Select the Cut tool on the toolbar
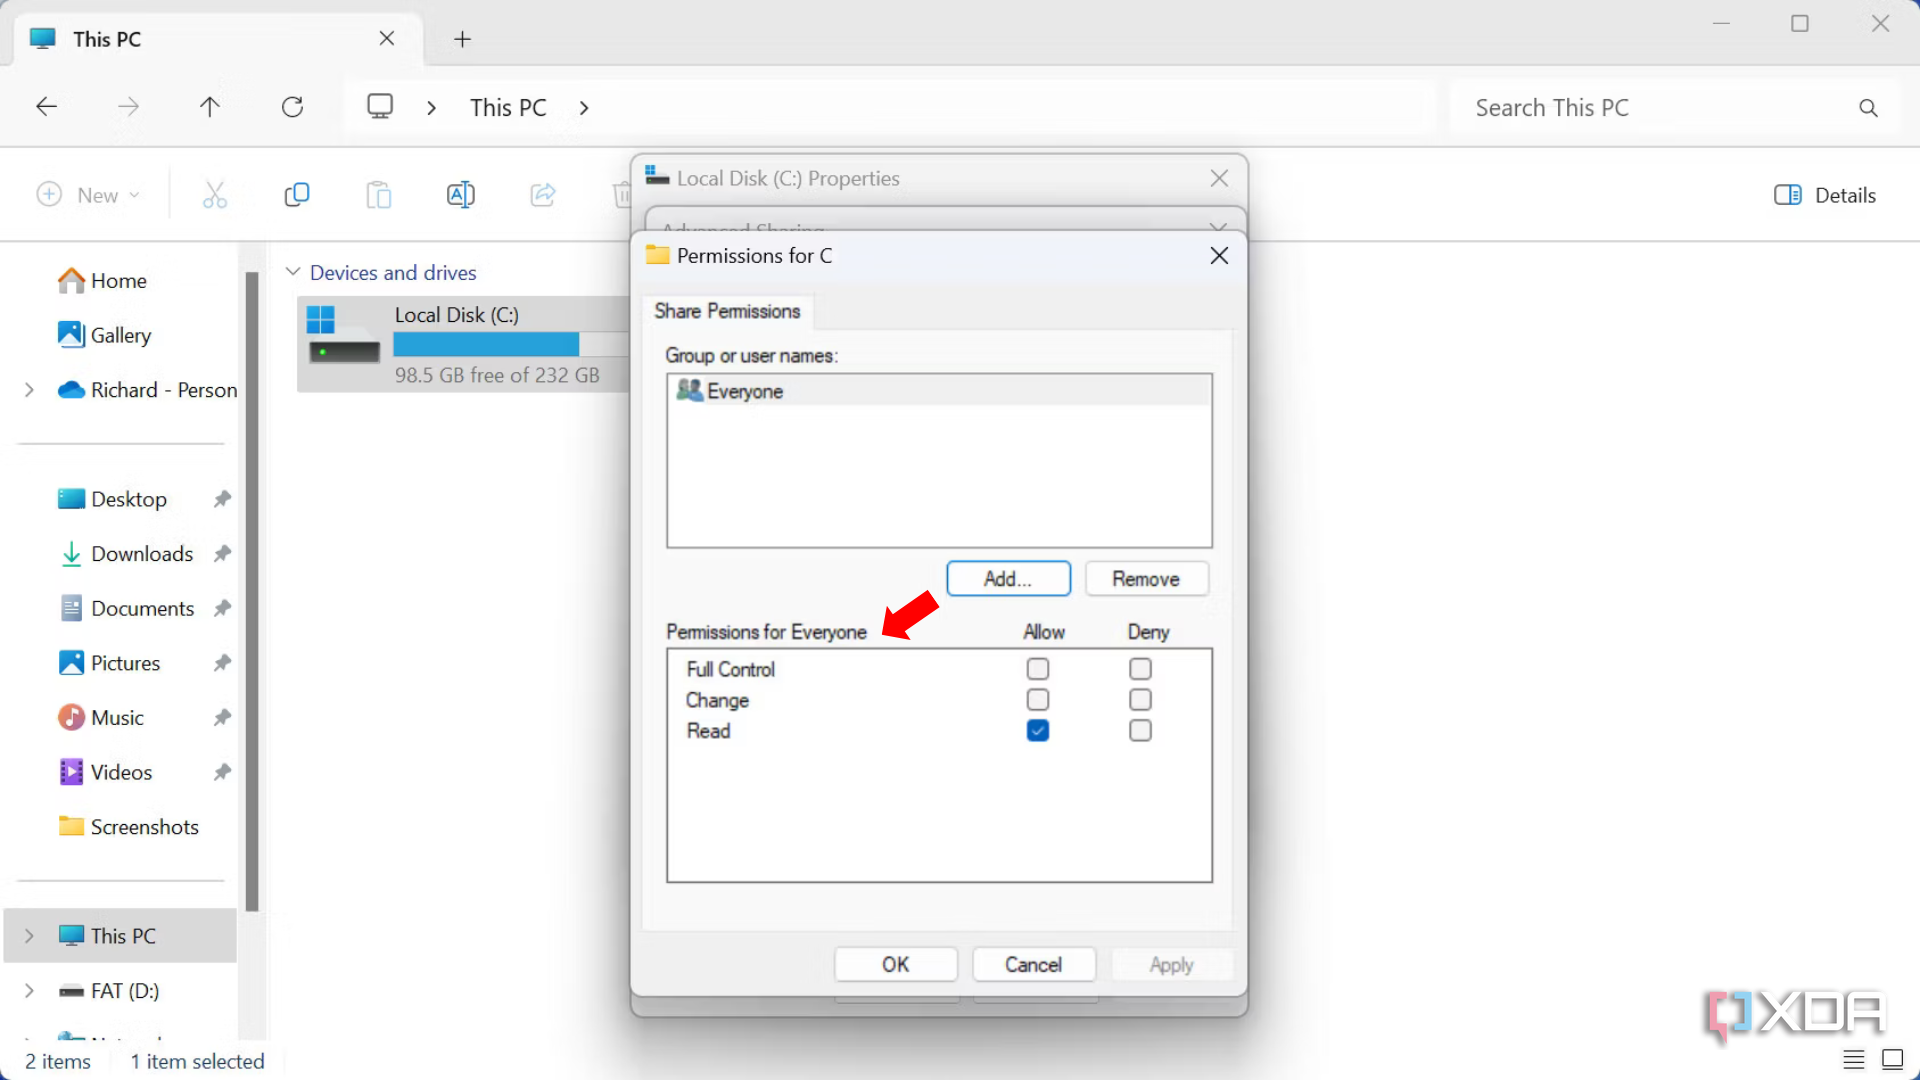The width and height of the screenshot is (1920, 1080). [215, 194]
